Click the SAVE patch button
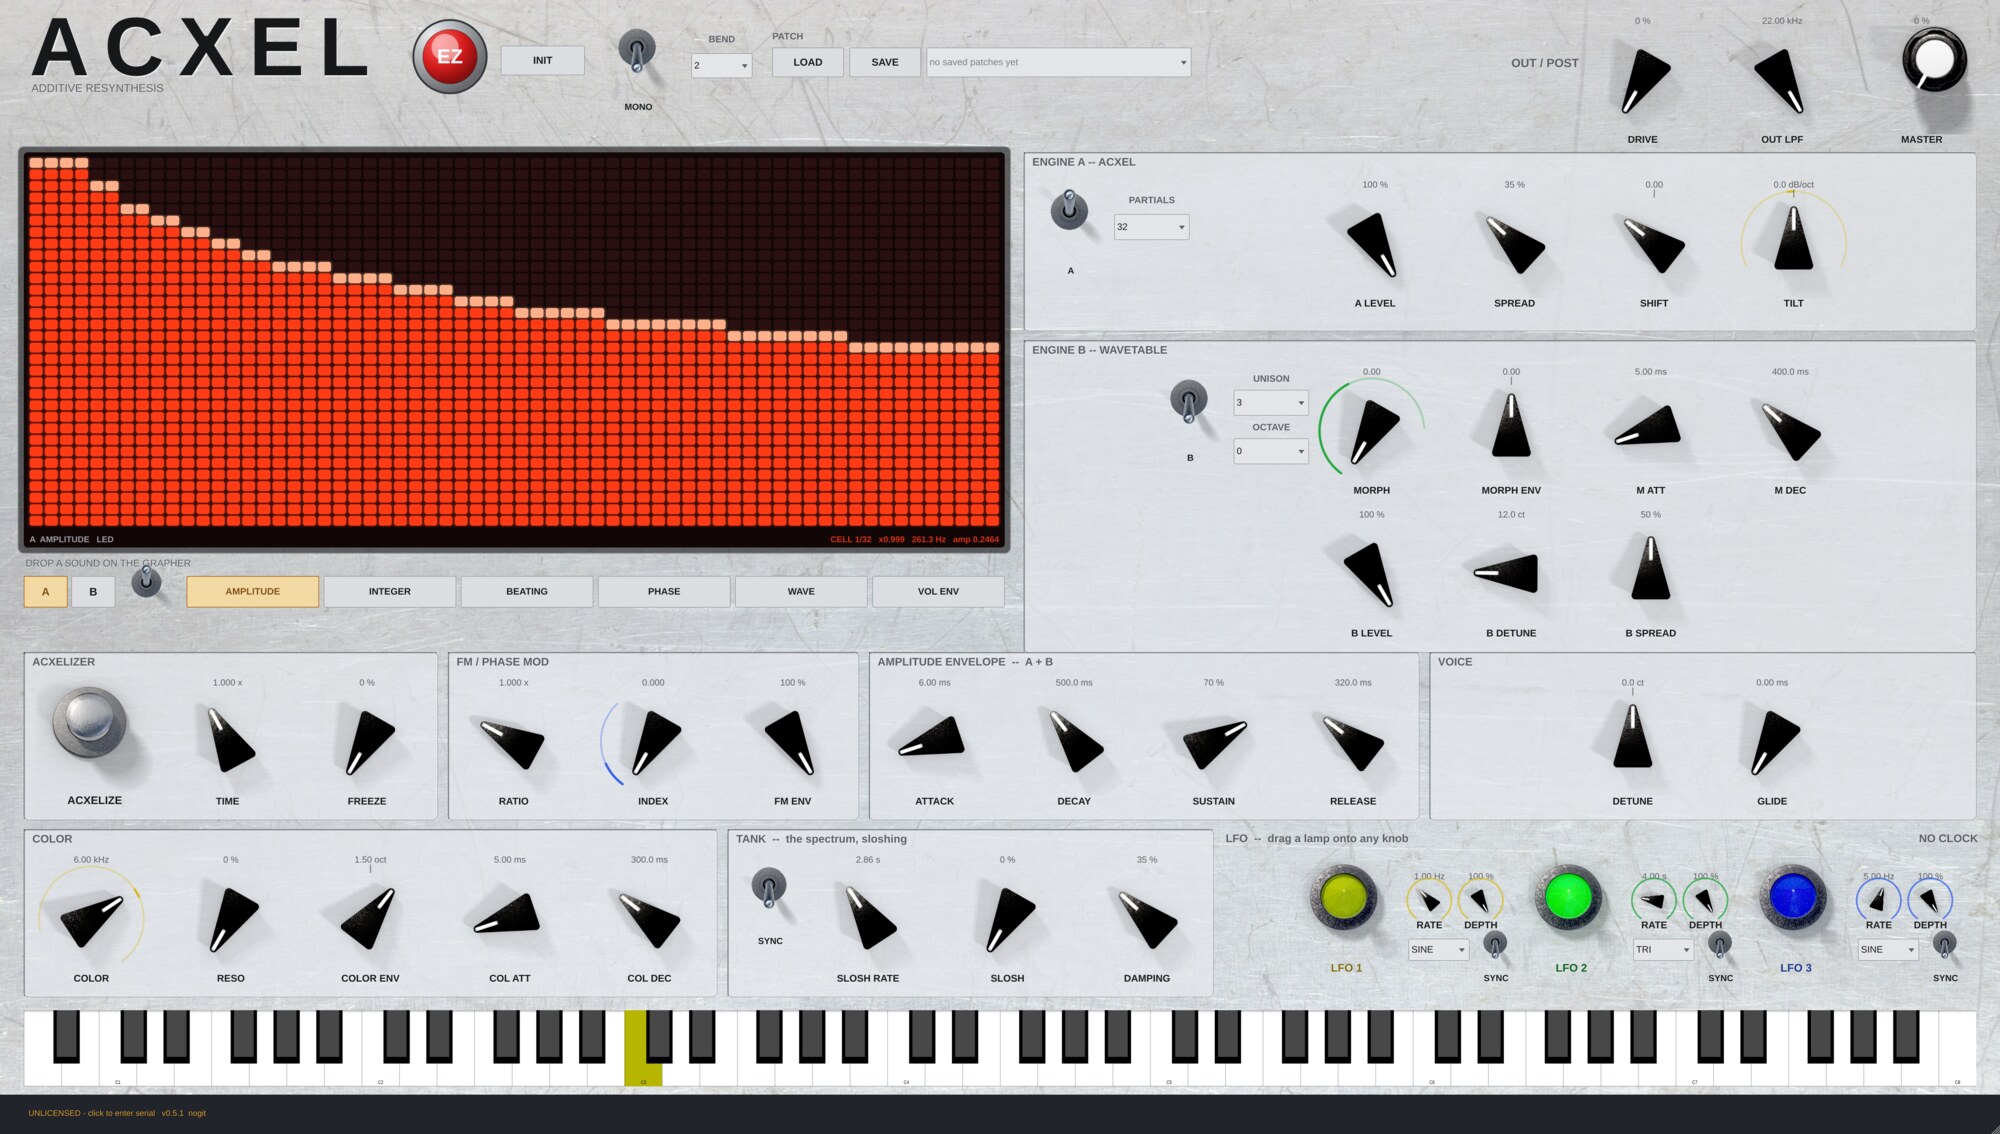Image resolution: width=2000 pixels, height=1134 pixels. click(x=885, y=62)
